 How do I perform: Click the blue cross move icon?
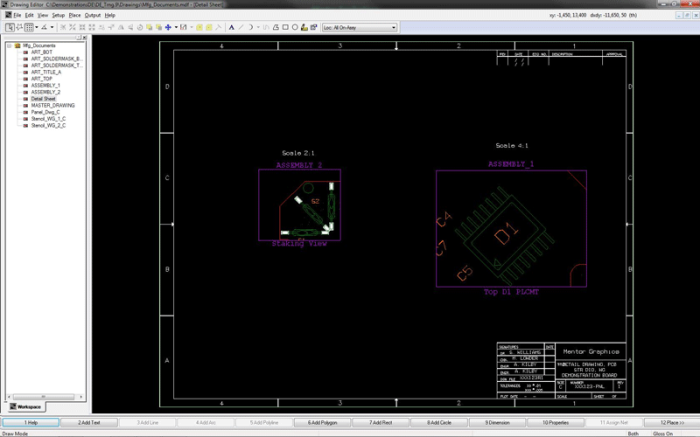(x=168, y=27)
